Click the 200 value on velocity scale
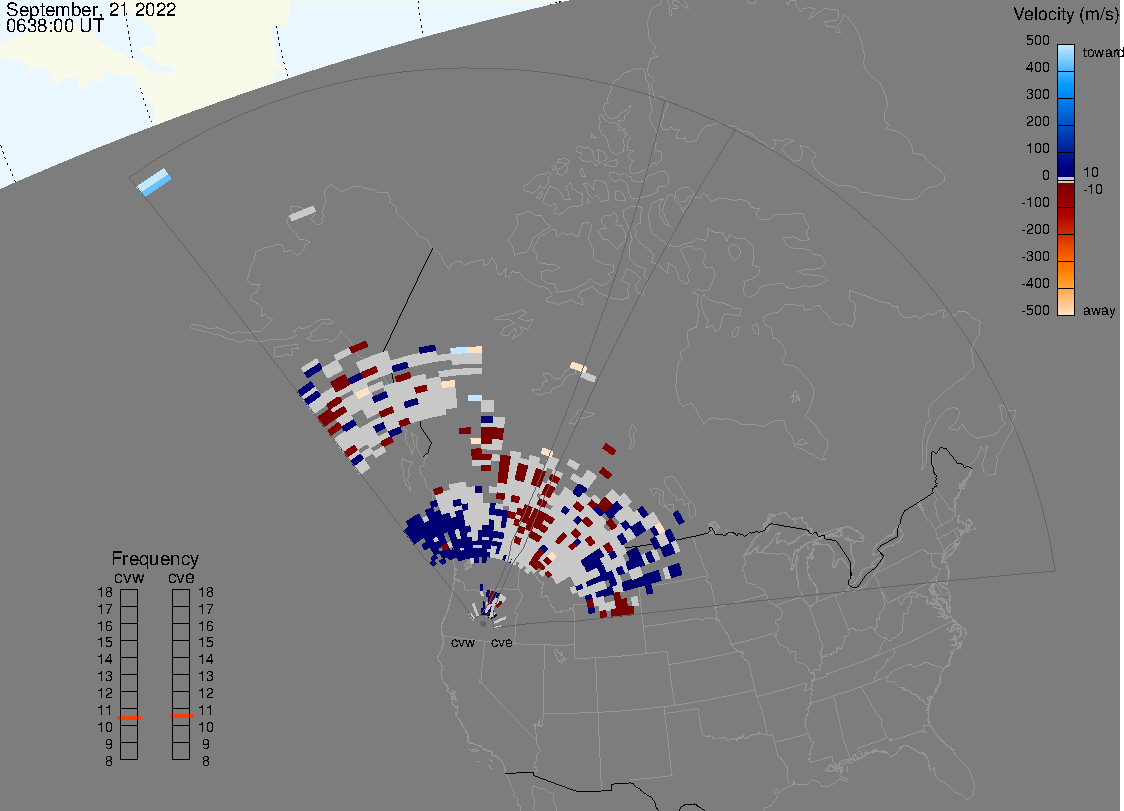This screenshot has width=1124, height=811. click(x=1037, y=121)
